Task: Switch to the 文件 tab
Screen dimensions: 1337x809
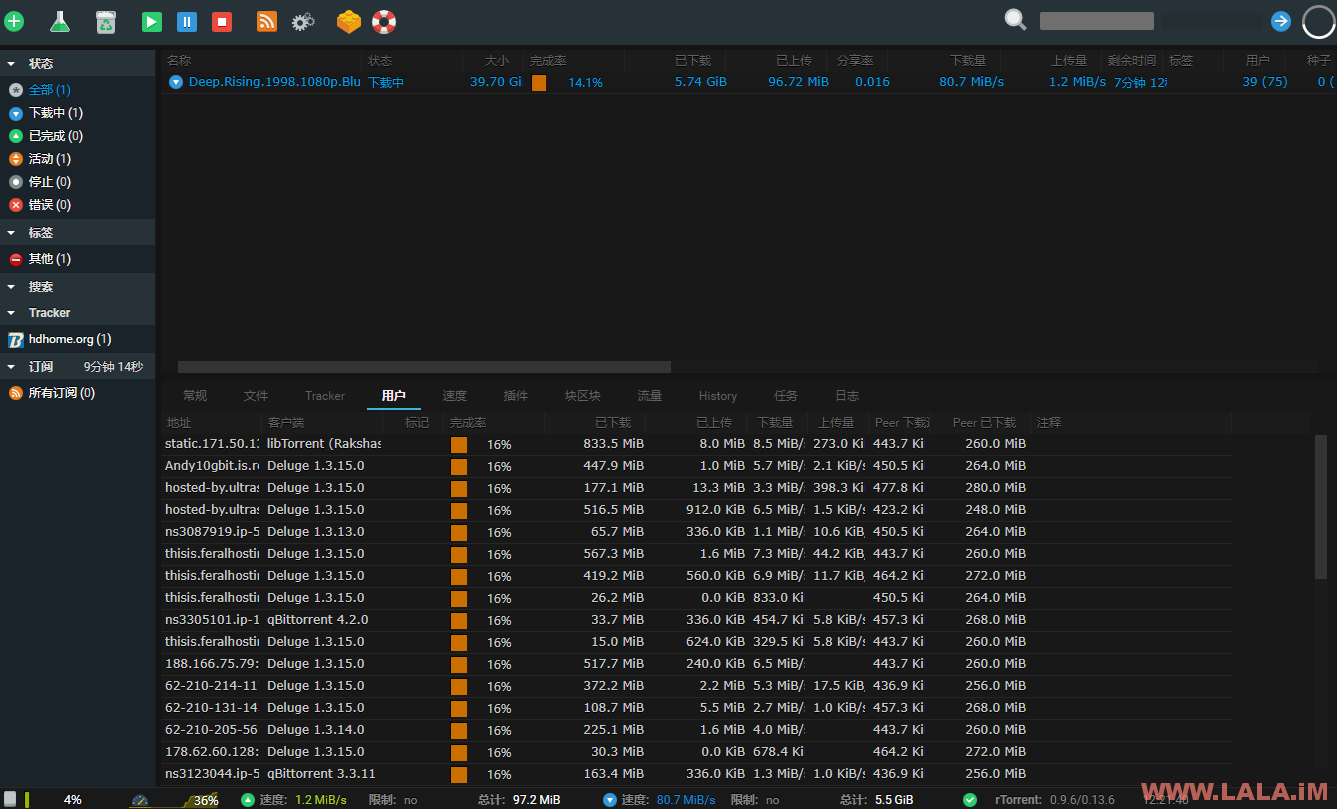Action: click(256, 396)
